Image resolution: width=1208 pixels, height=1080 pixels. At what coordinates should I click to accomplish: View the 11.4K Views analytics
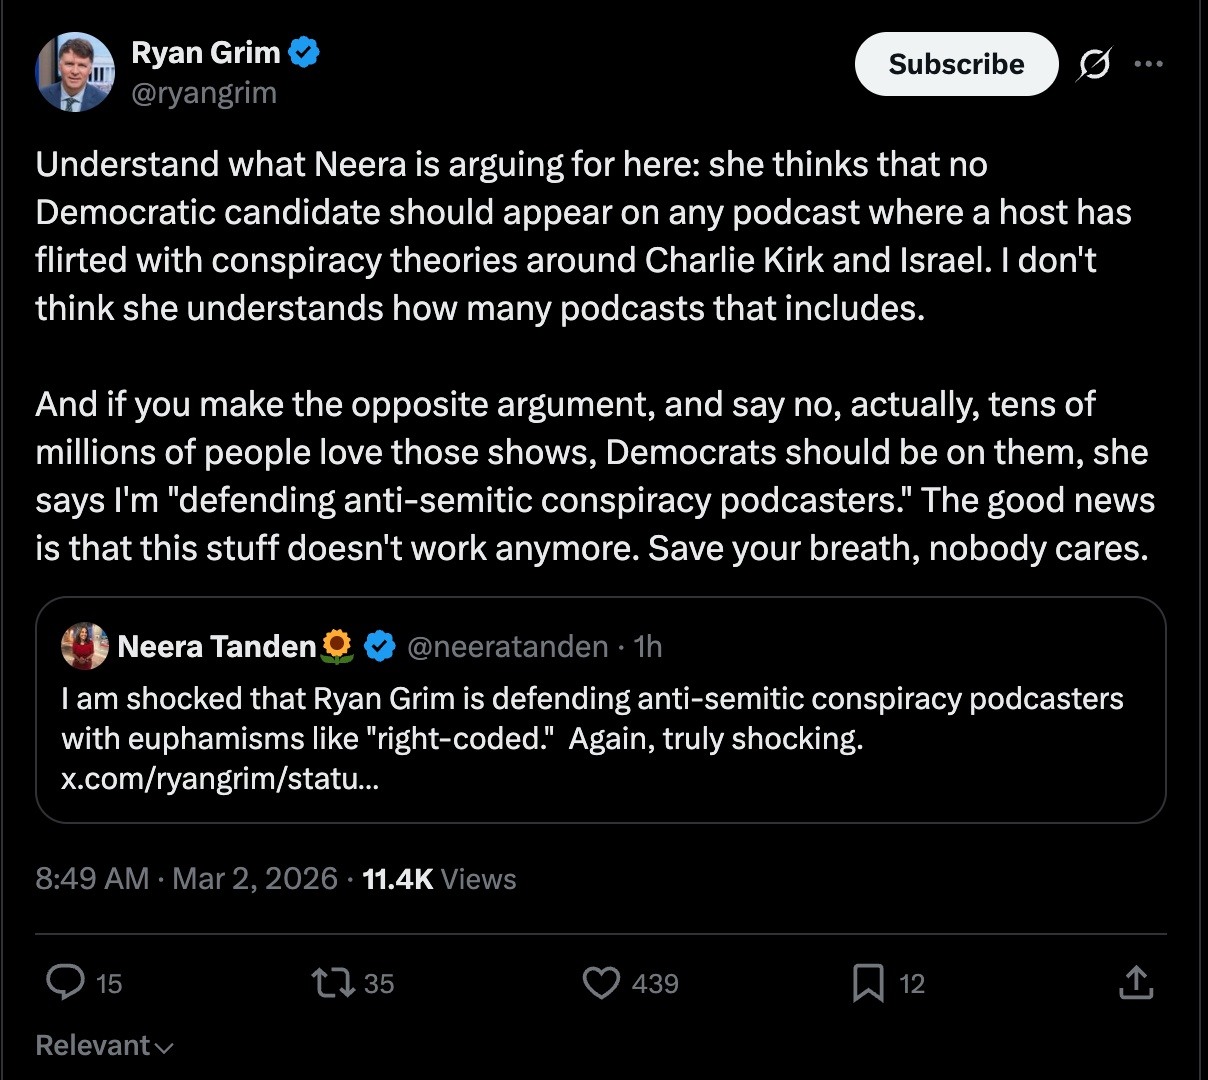click(439, 879)
